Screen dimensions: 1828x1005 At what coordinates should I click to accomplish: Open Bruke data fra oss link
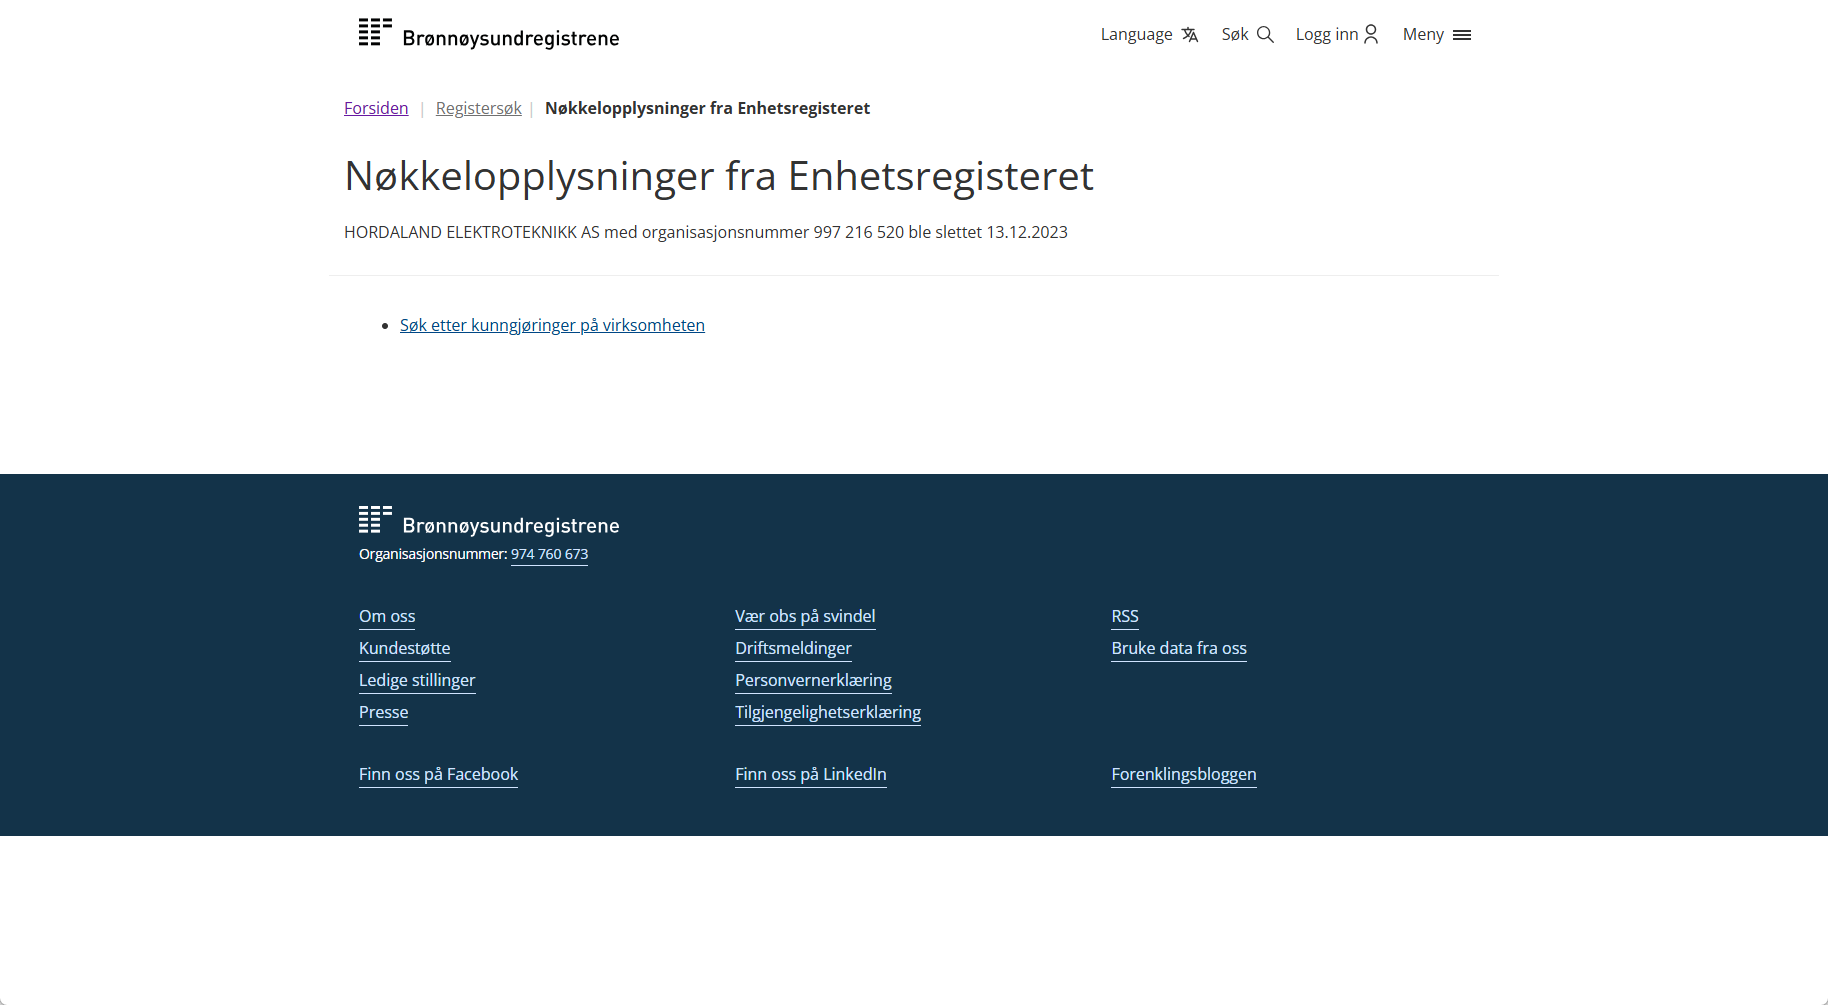click(x=1179, y=648)
